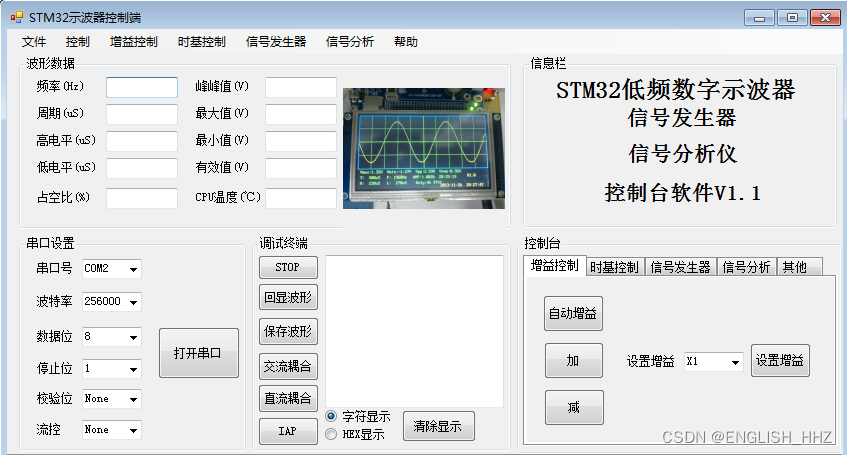Click the STOP button
847x455 pixels.
coord(288,267)
